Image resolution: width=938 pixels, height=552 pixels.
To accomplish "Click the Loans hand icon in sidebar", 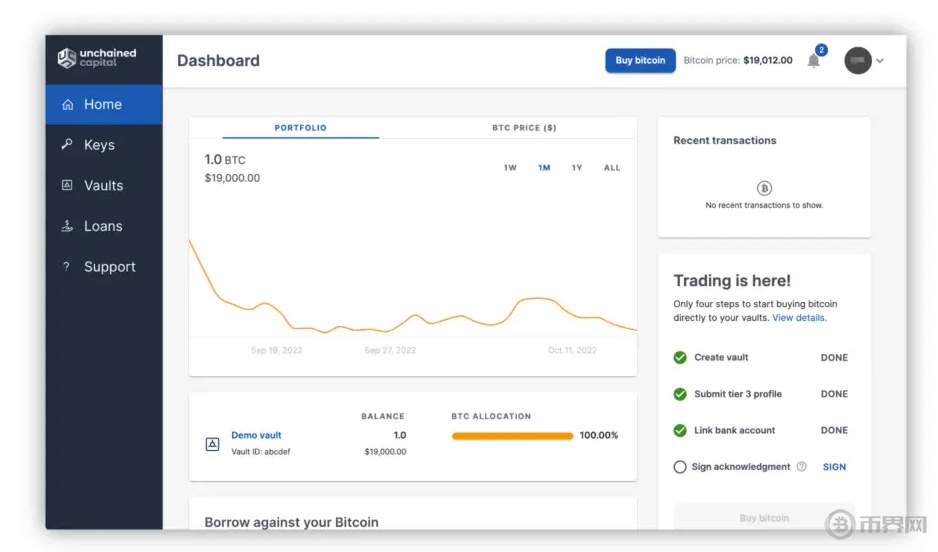I will click(68, 226).
